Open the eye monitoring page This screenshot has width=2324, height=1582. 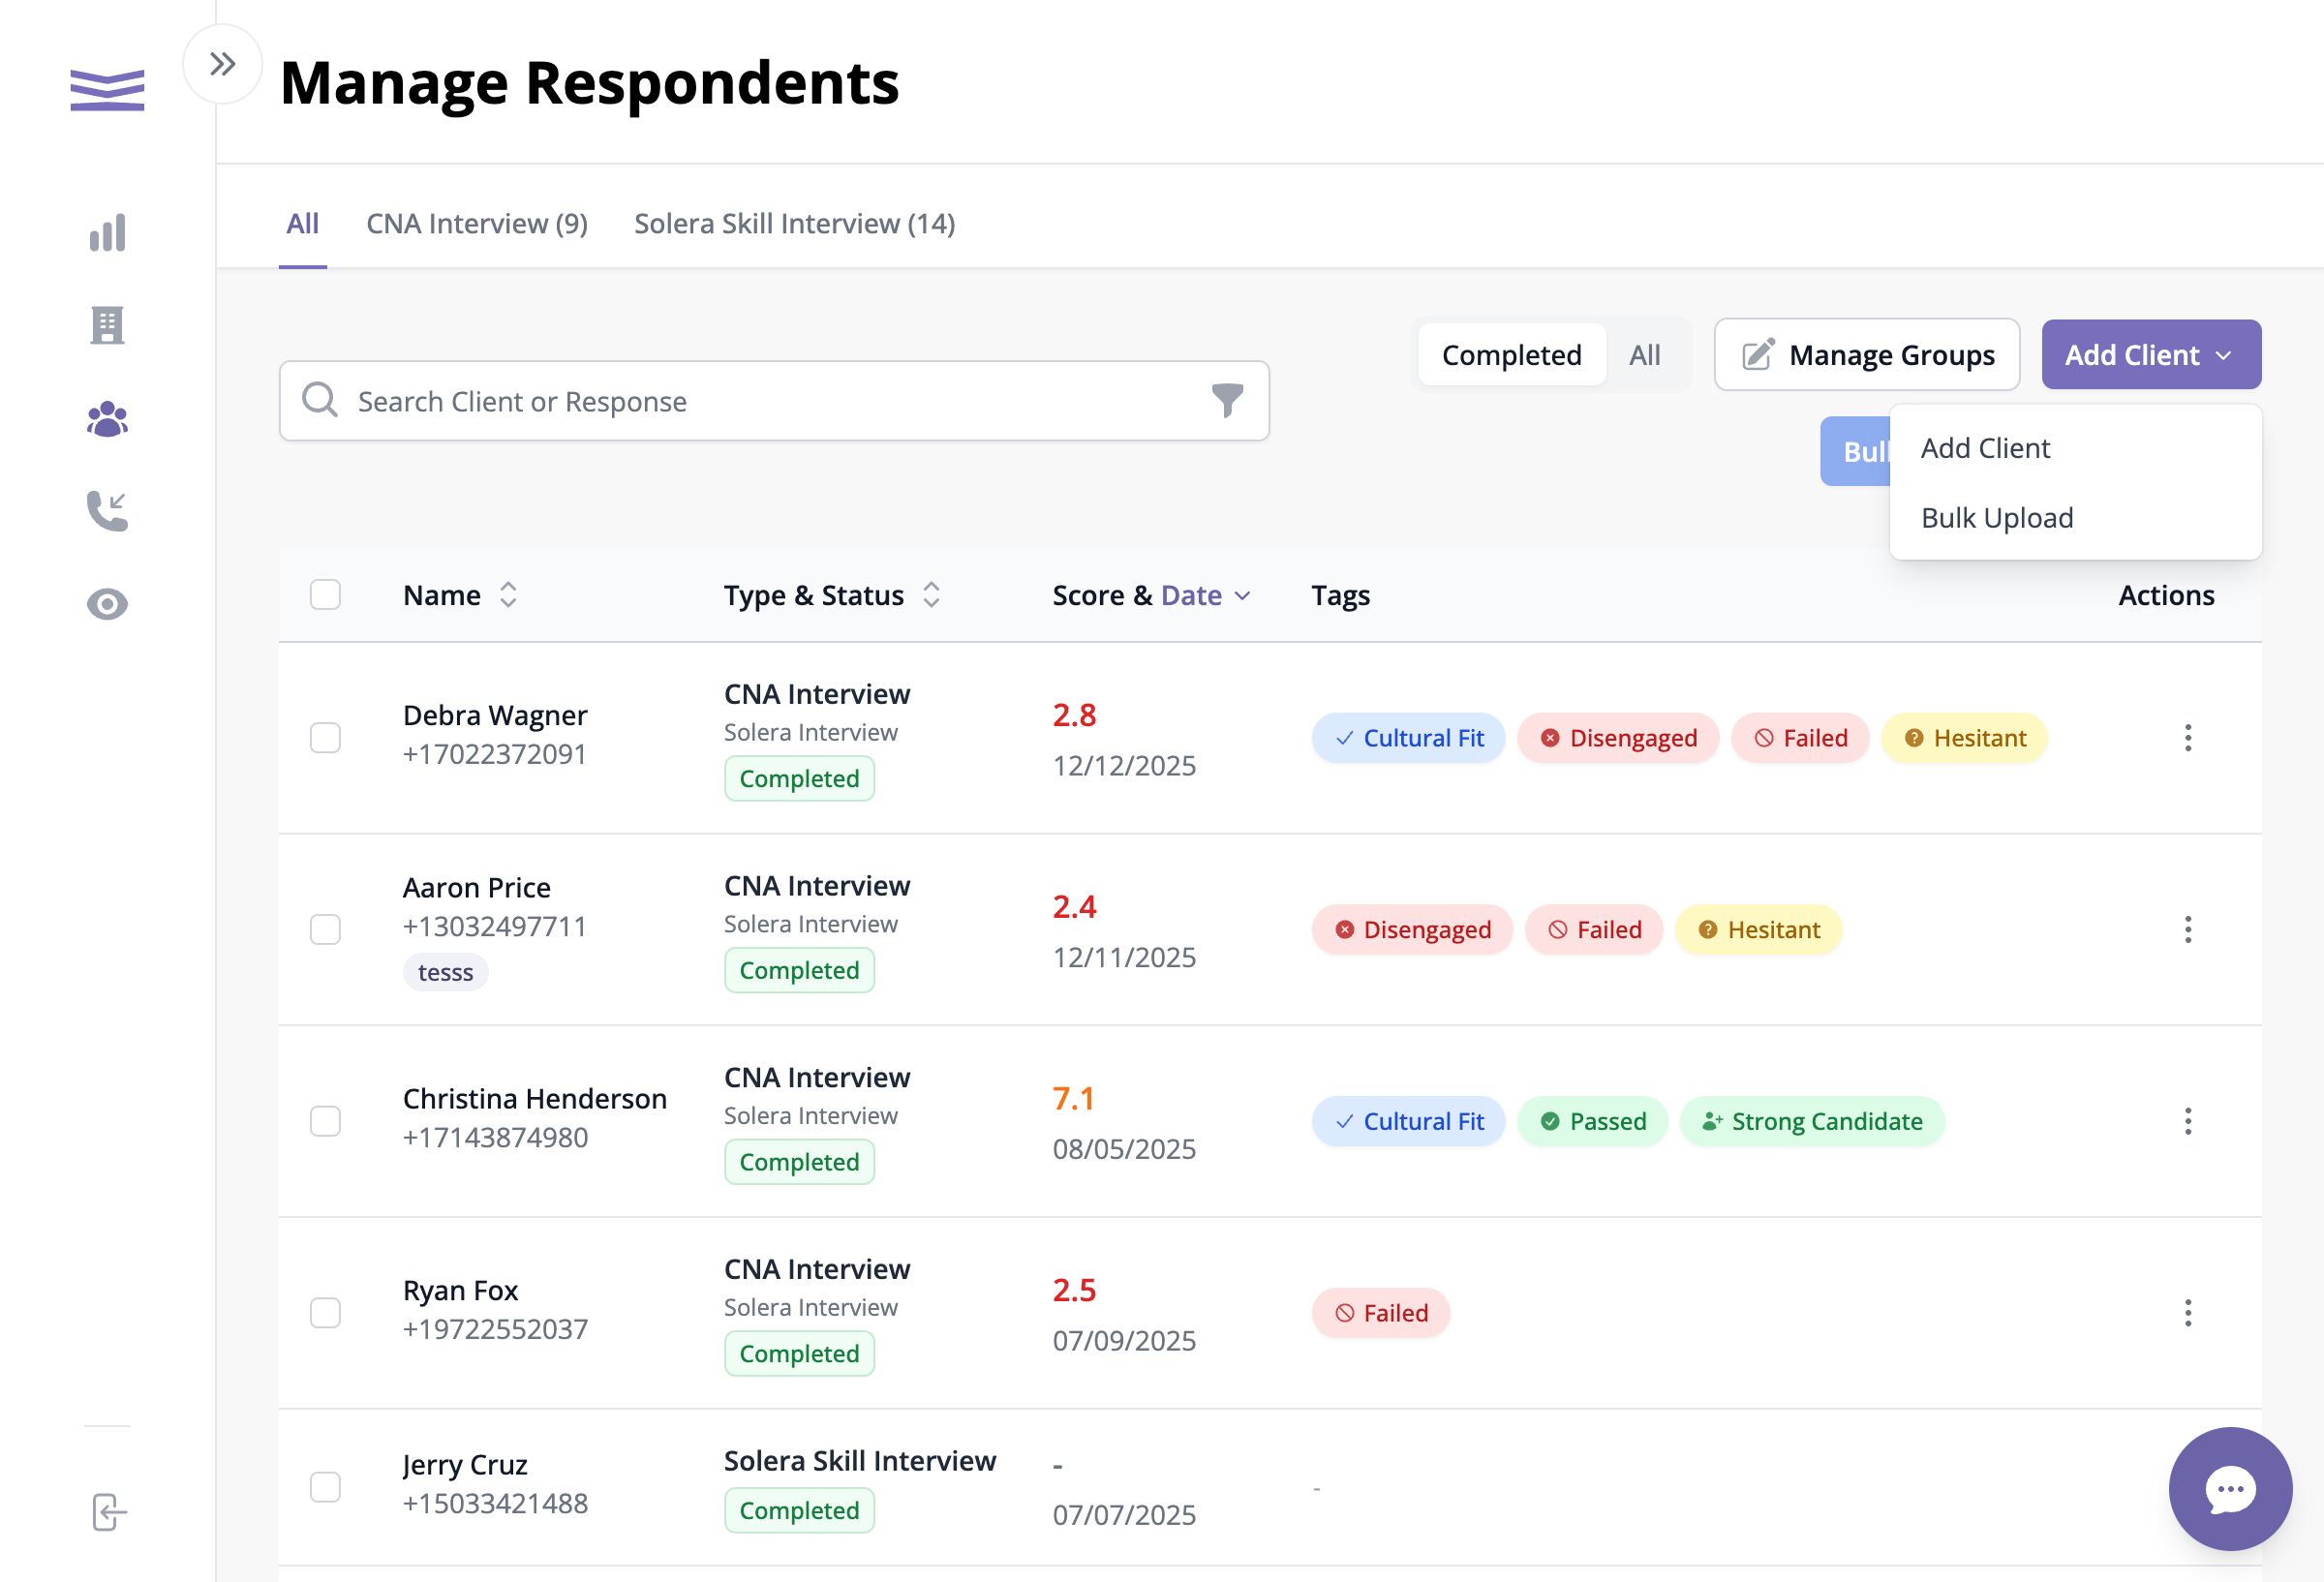107,604
